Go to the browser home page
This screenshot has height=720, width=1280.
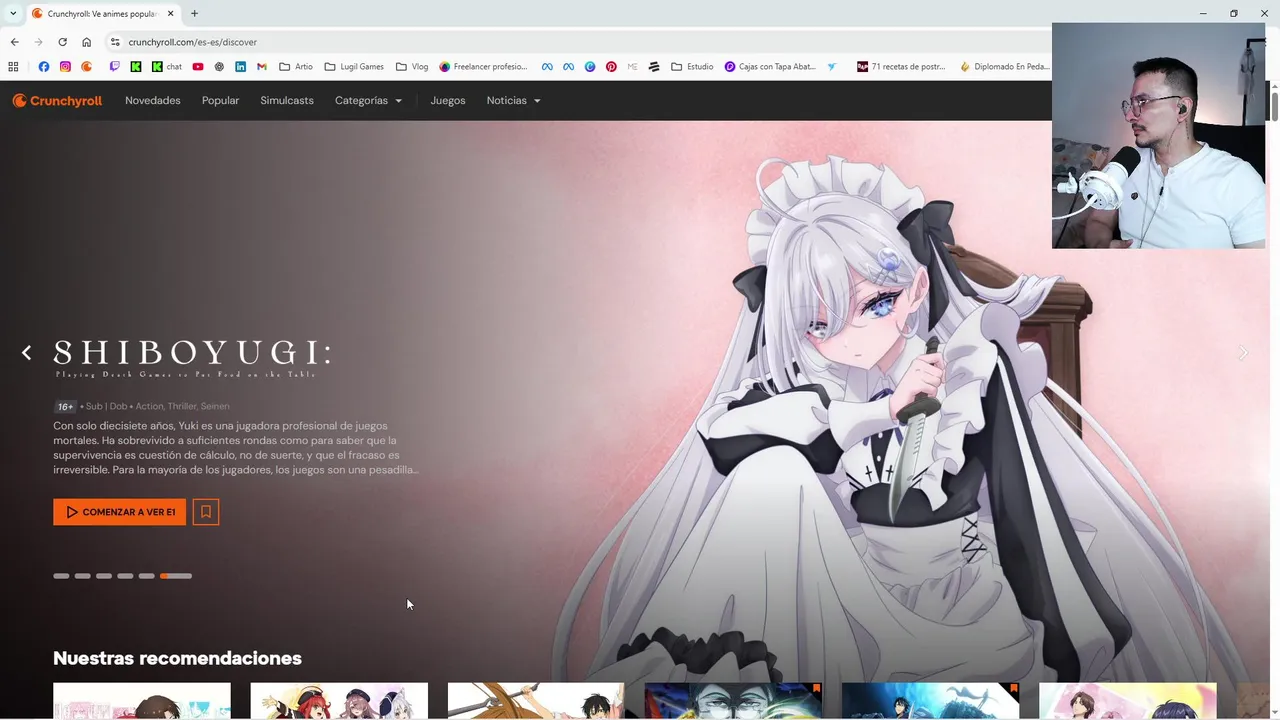pos(86,42)
